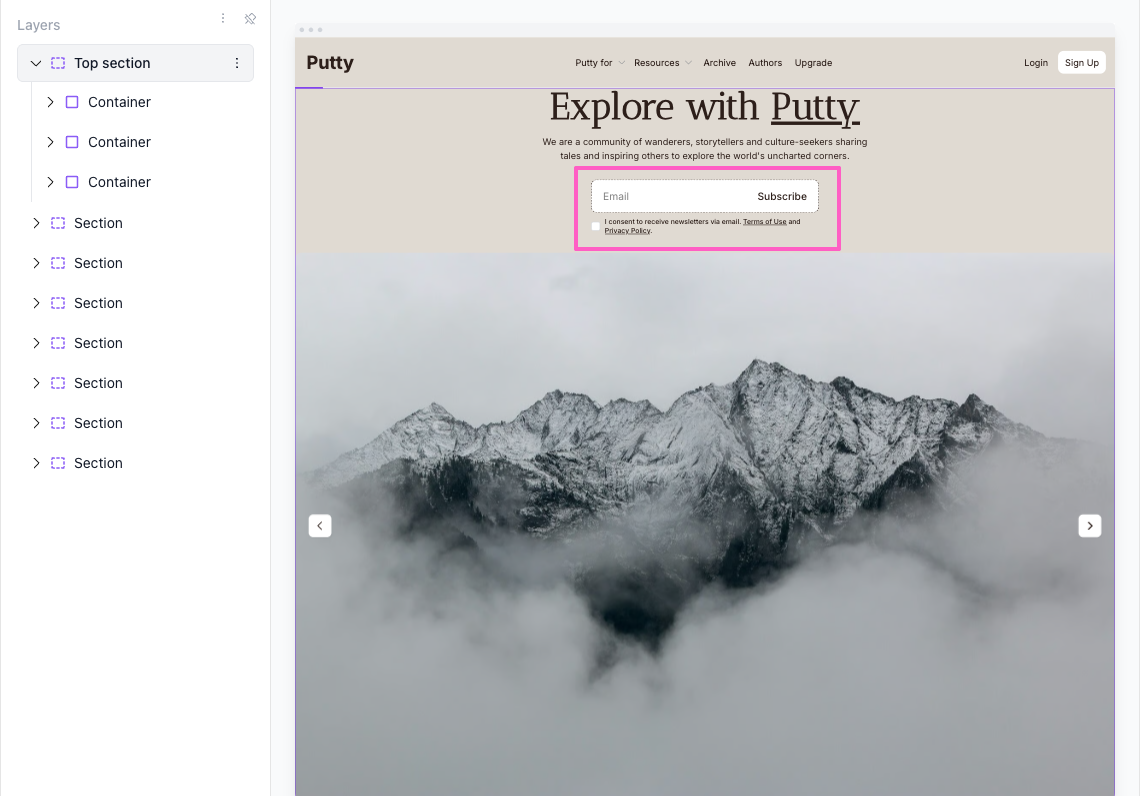This screenshot has height=796, width=1141.
Task: Click the fifth Section dashed icon
Action: point(57,383)
